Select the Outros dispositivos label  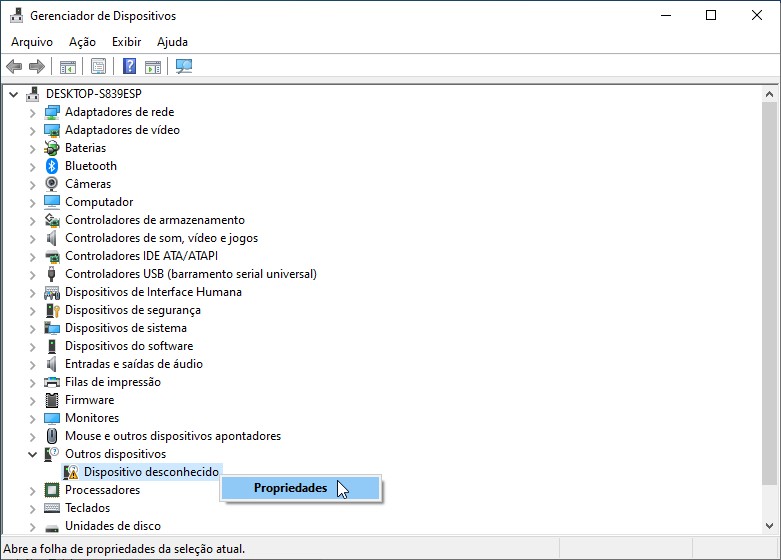click(x=116, y=454)
